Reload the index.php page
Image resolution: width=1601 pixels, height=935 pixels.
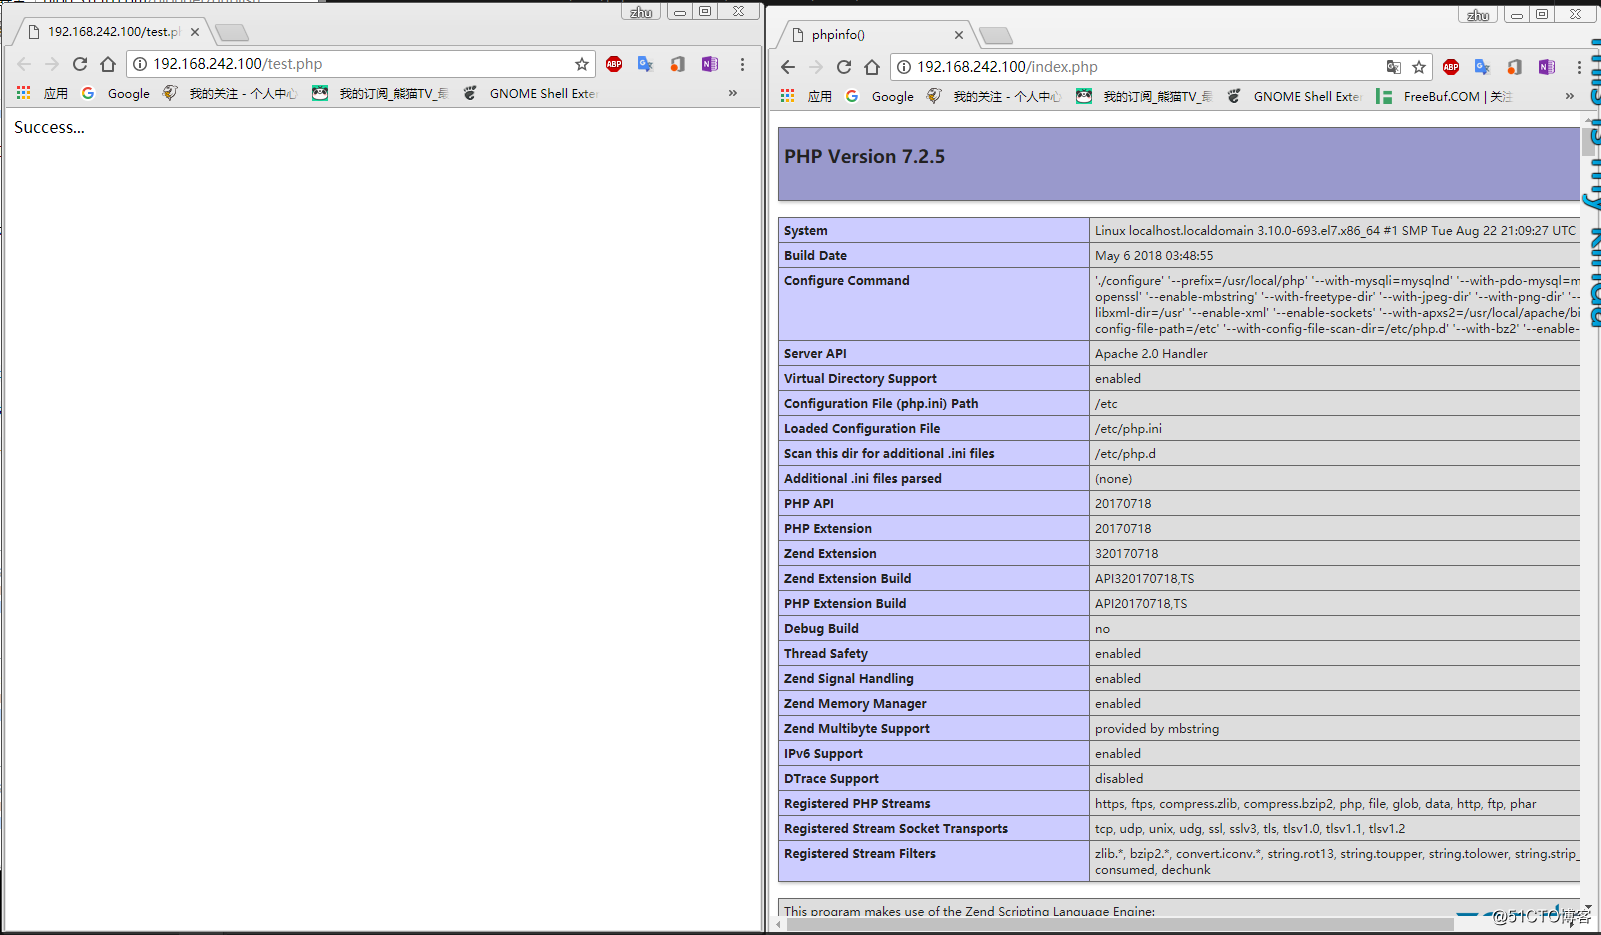(844, 67)
